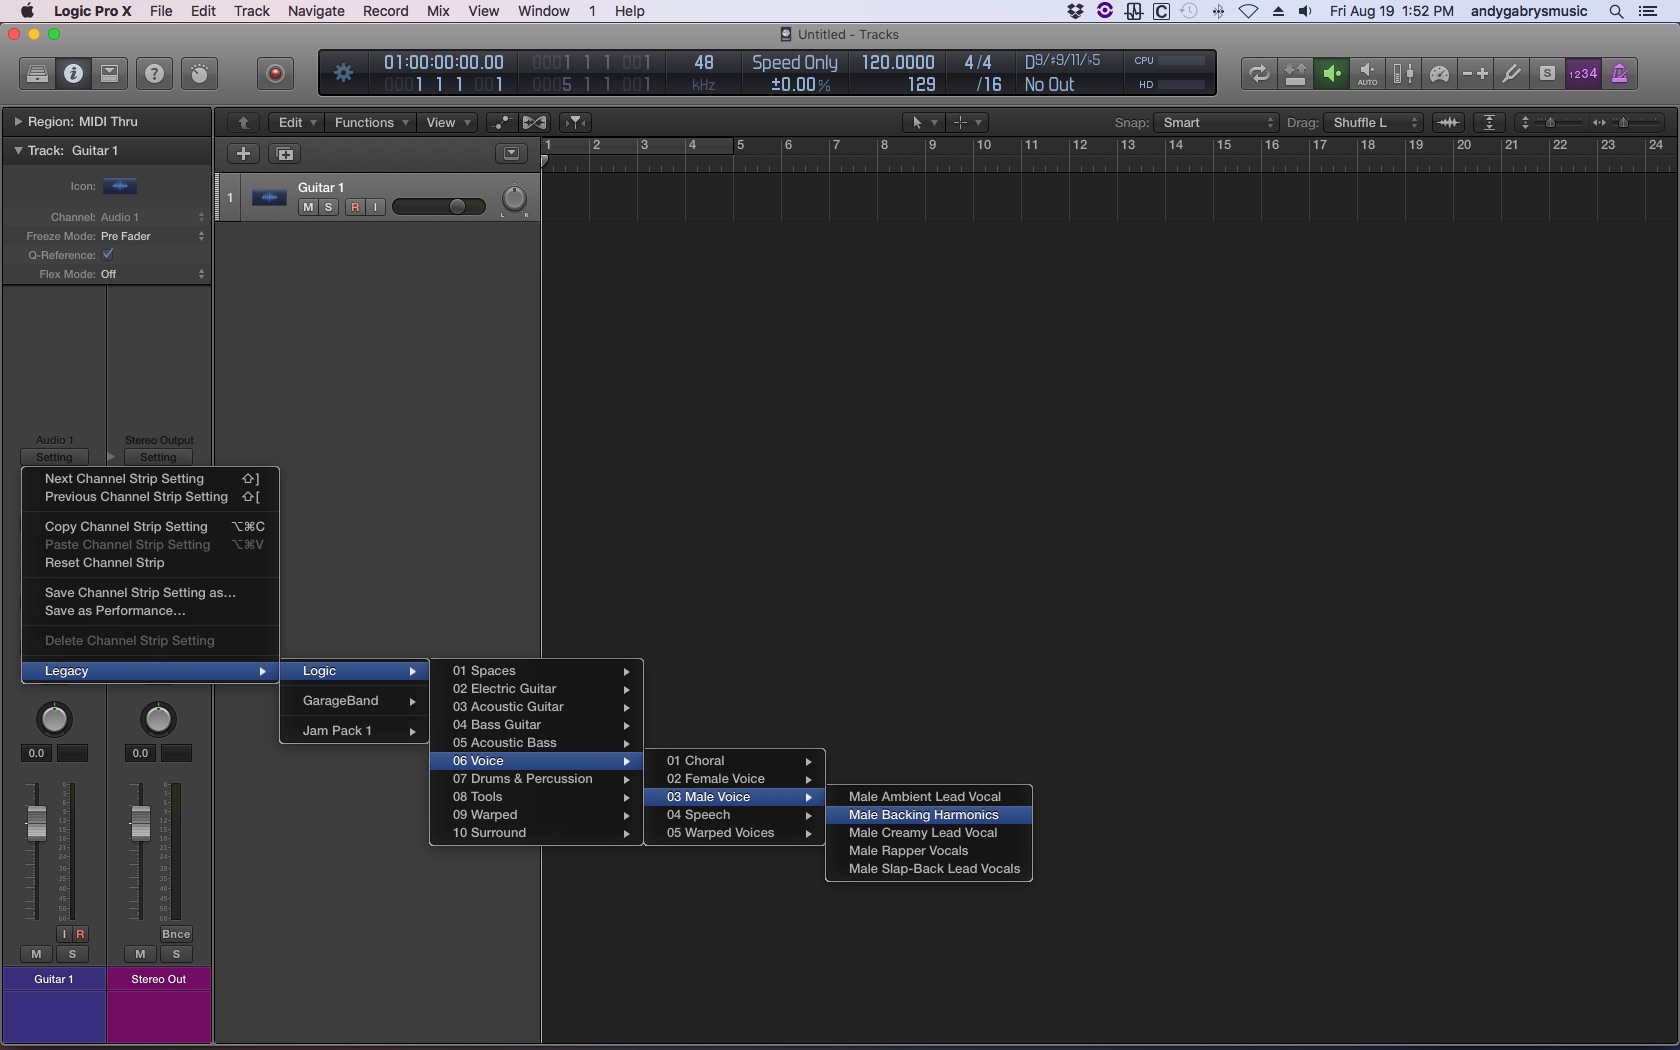
Task: Open the Mix menu in menu bar
Action: pos(438,11)
